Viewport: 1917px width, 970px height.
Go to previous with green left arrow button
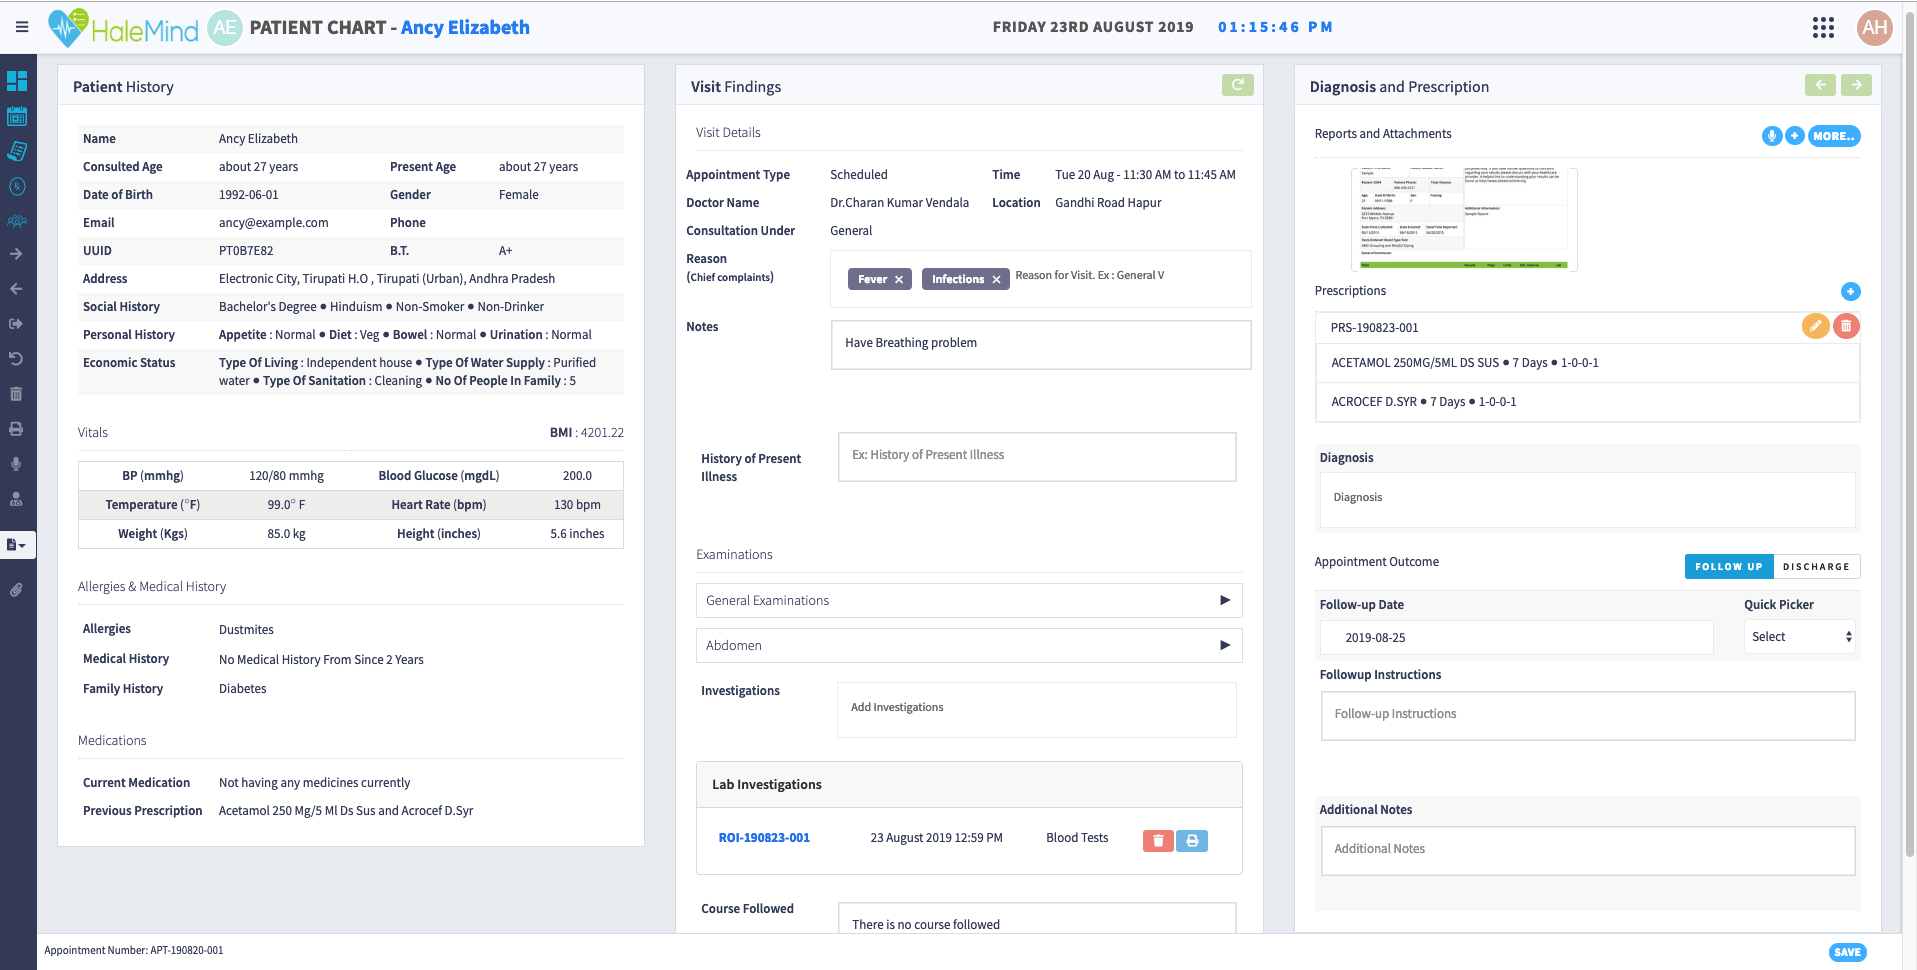[x=1820, y=85]
